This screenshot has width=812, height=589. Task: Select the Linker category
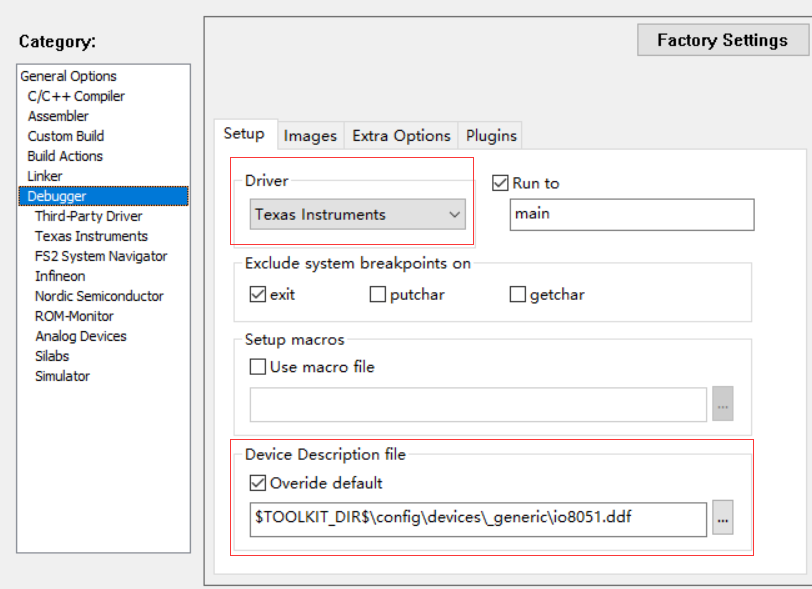point(45,176)
